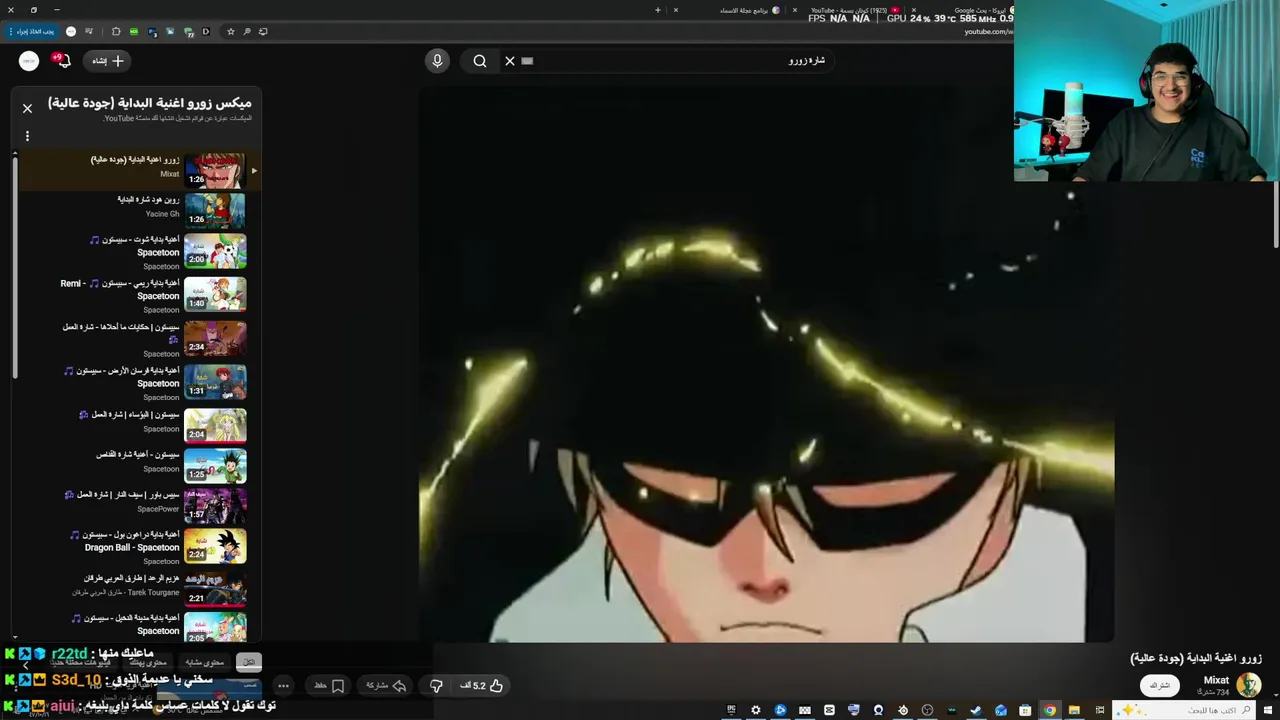Open Microsoft Store in the taskbar
The height and width of the screenshot is (720, 1280).
click(x=1025, y=710)
